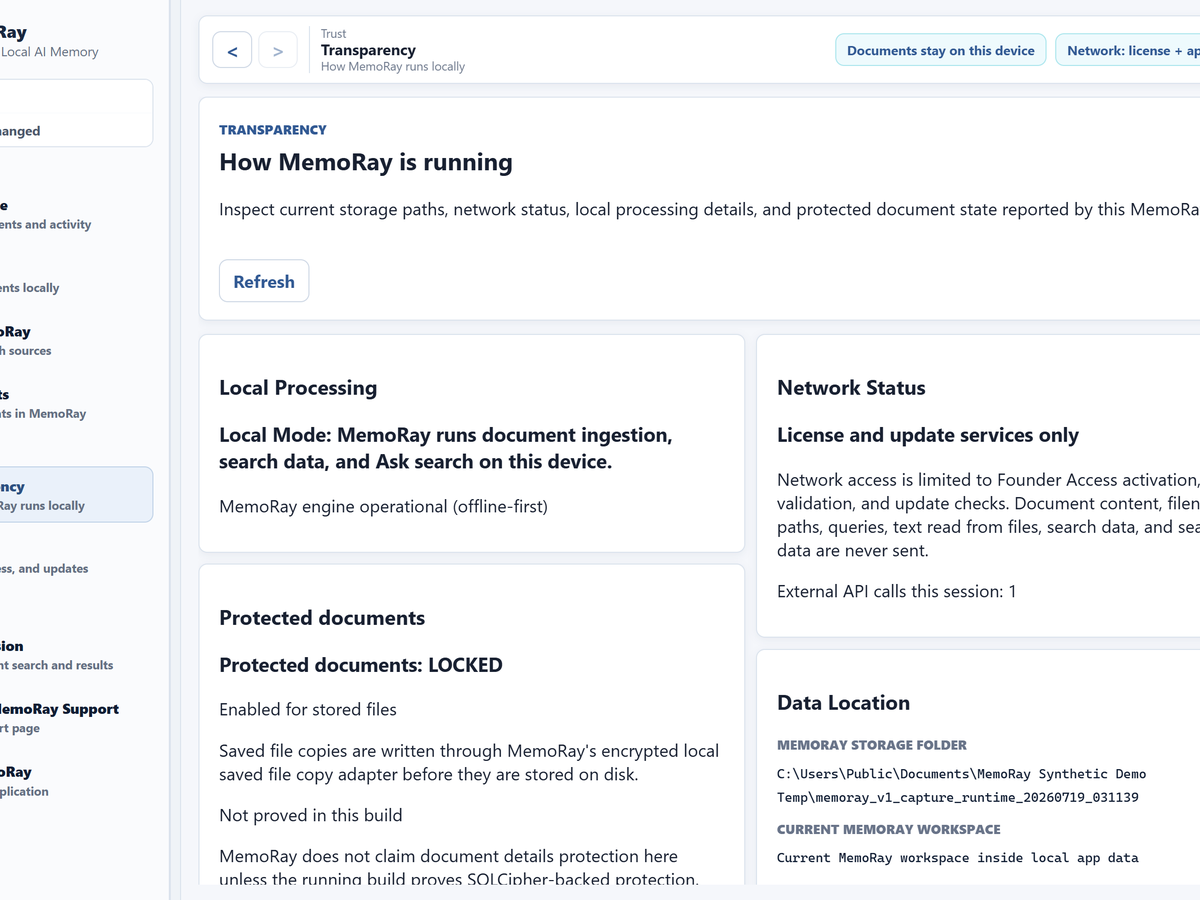Open the MemoRay Support sidebar item
1200x900 pixels.
coord(60,718)
